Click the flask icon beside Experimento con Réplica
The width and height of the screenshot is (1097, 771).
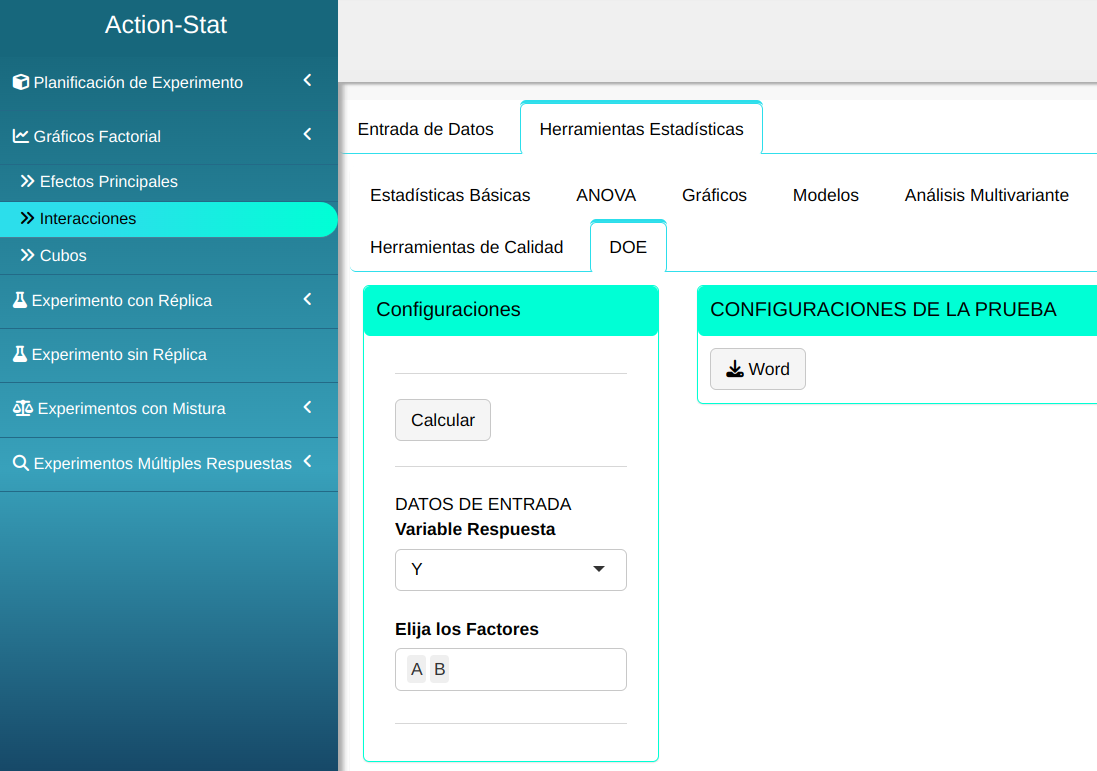tap(19, 300)
